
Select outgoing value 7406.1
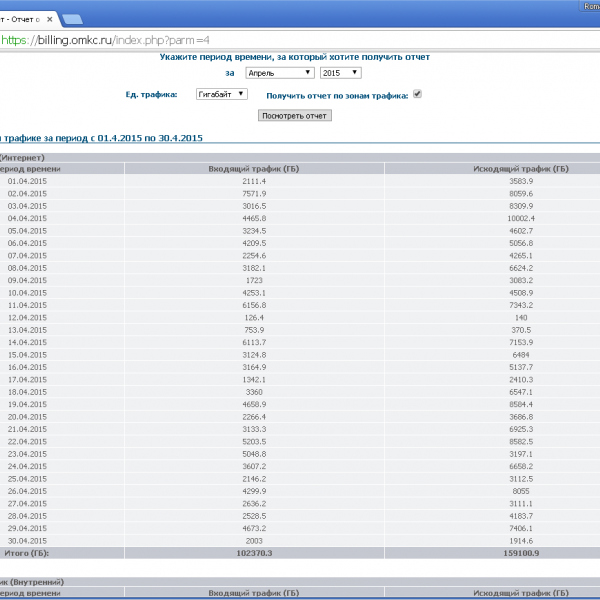(x=521, y=528)
